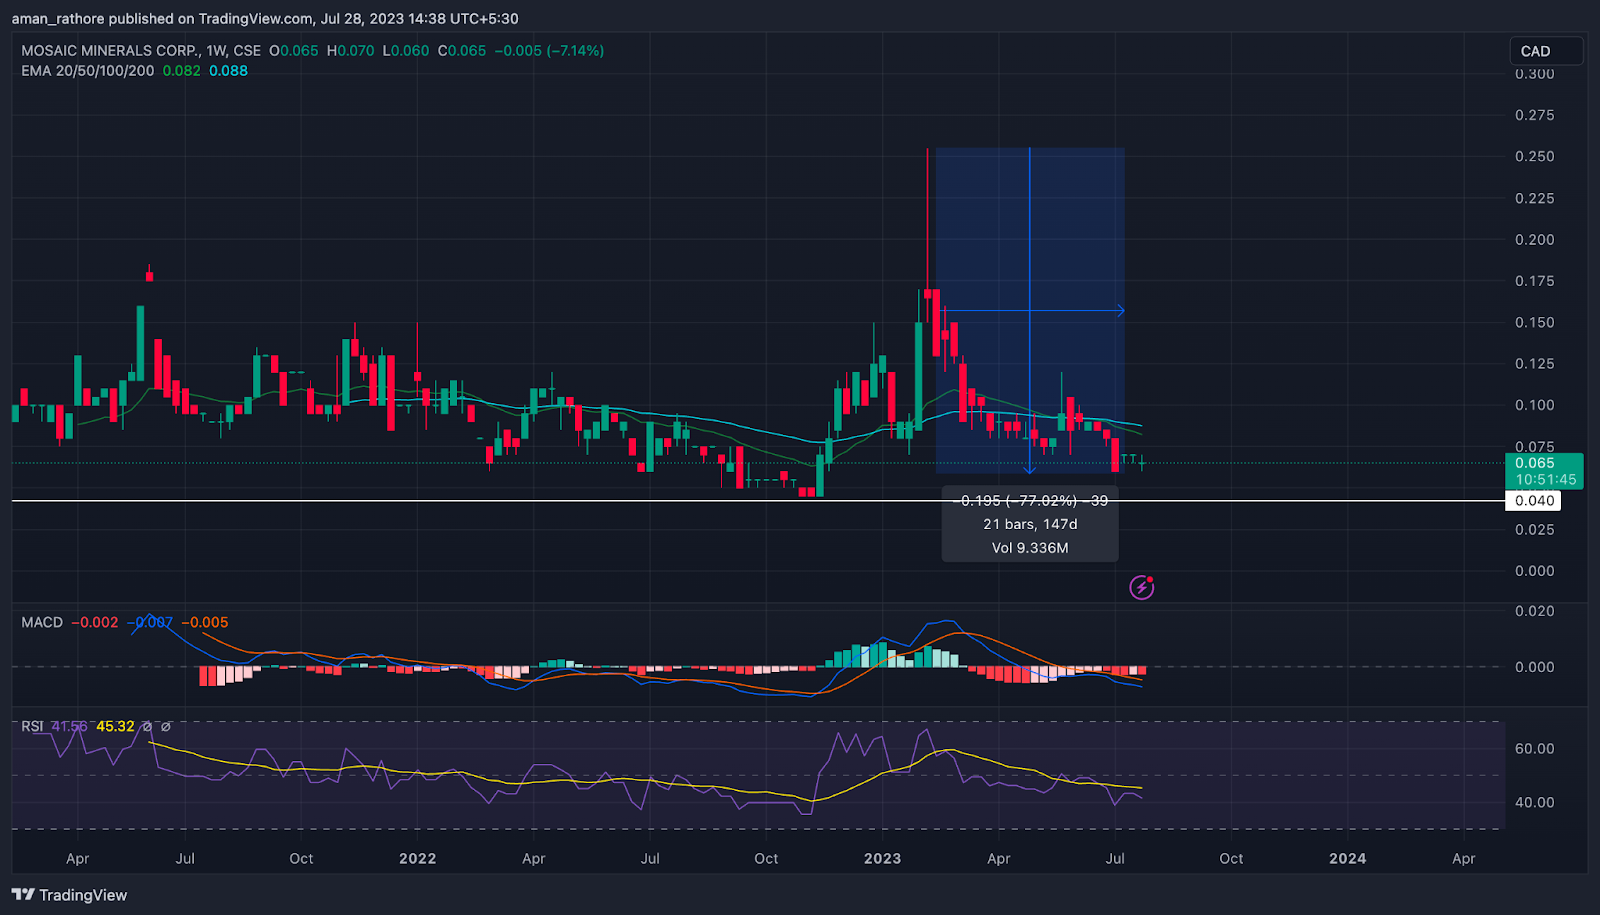Click the 0.300 price axis label
The image size is (1600, 915).
pos(1535,74)
